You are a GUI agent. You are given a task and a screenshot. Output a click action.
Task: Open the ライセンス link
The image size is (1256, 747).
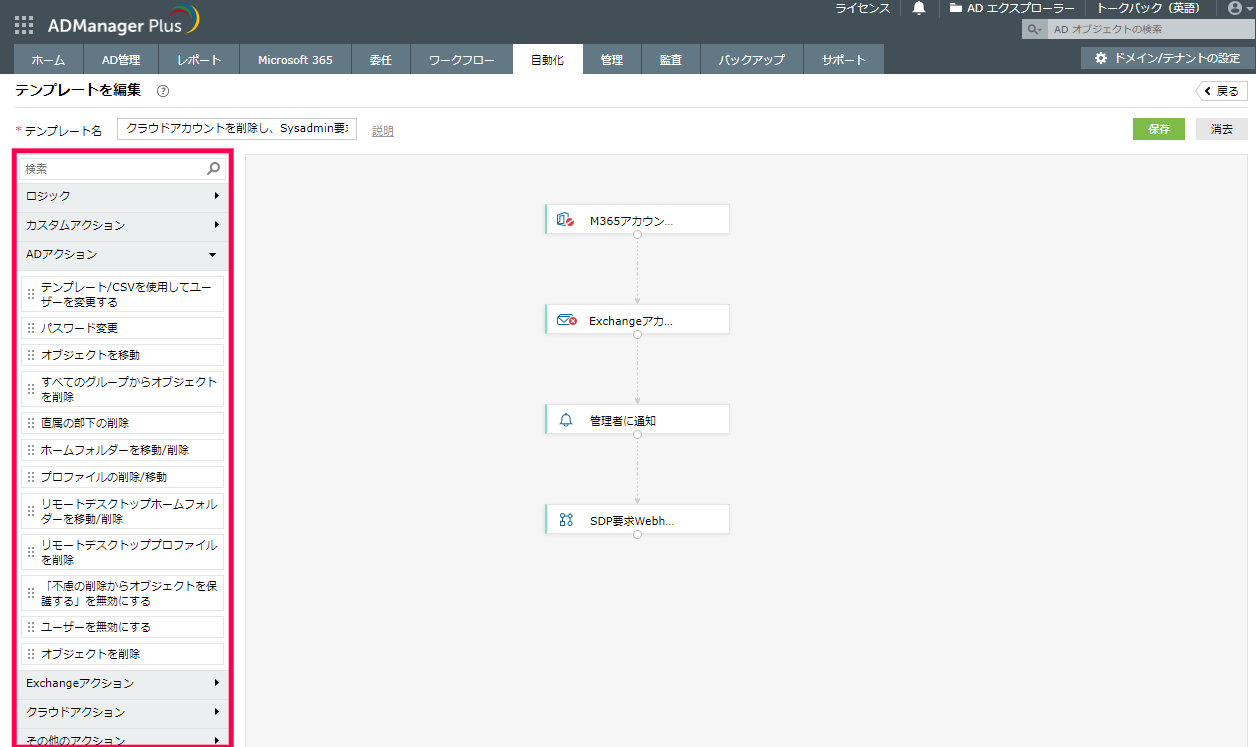click(x=863, y=8)
